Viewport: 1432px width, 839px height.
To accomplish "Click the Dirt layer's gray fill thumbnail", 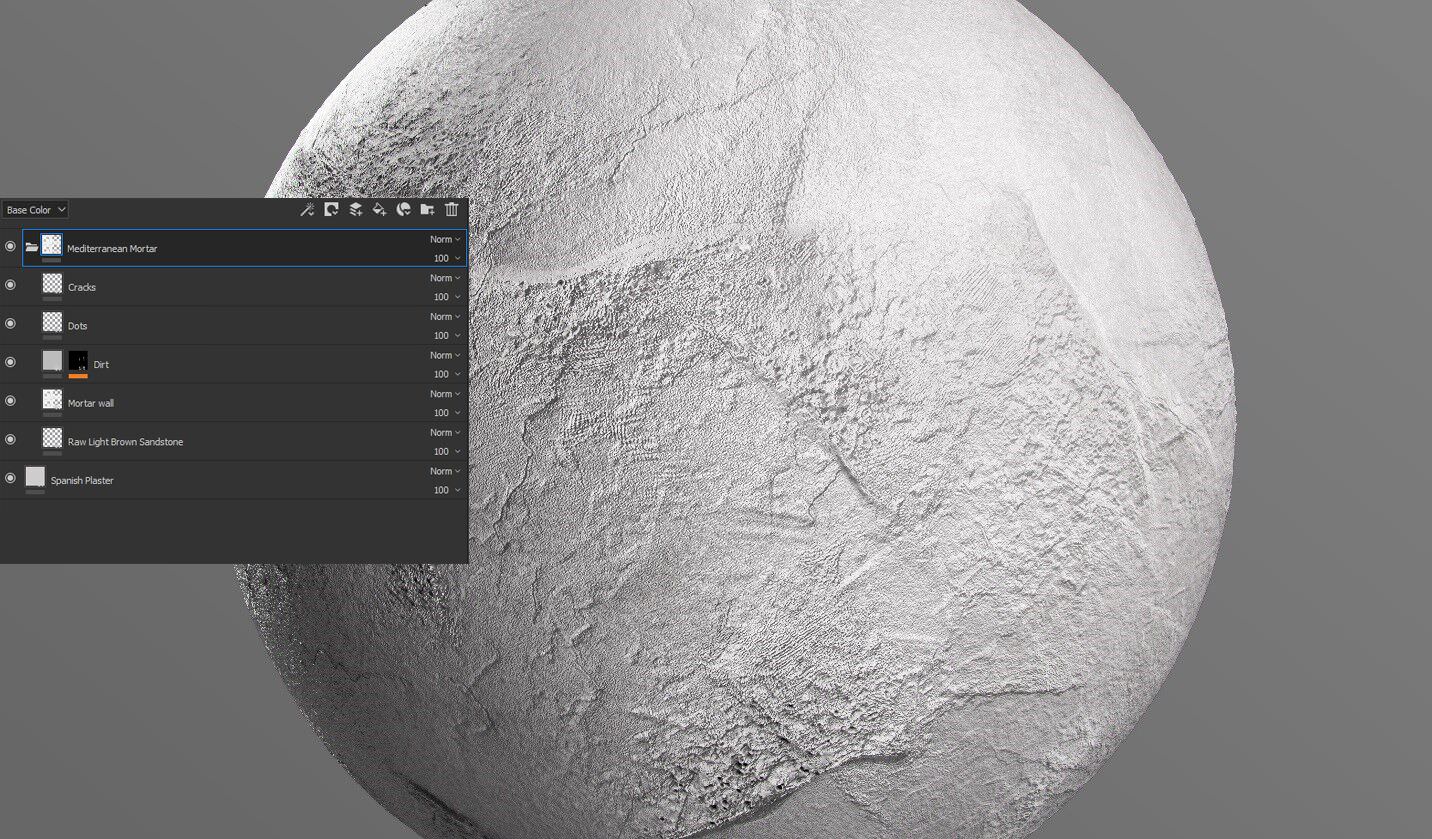I will [x=52, y=361].
